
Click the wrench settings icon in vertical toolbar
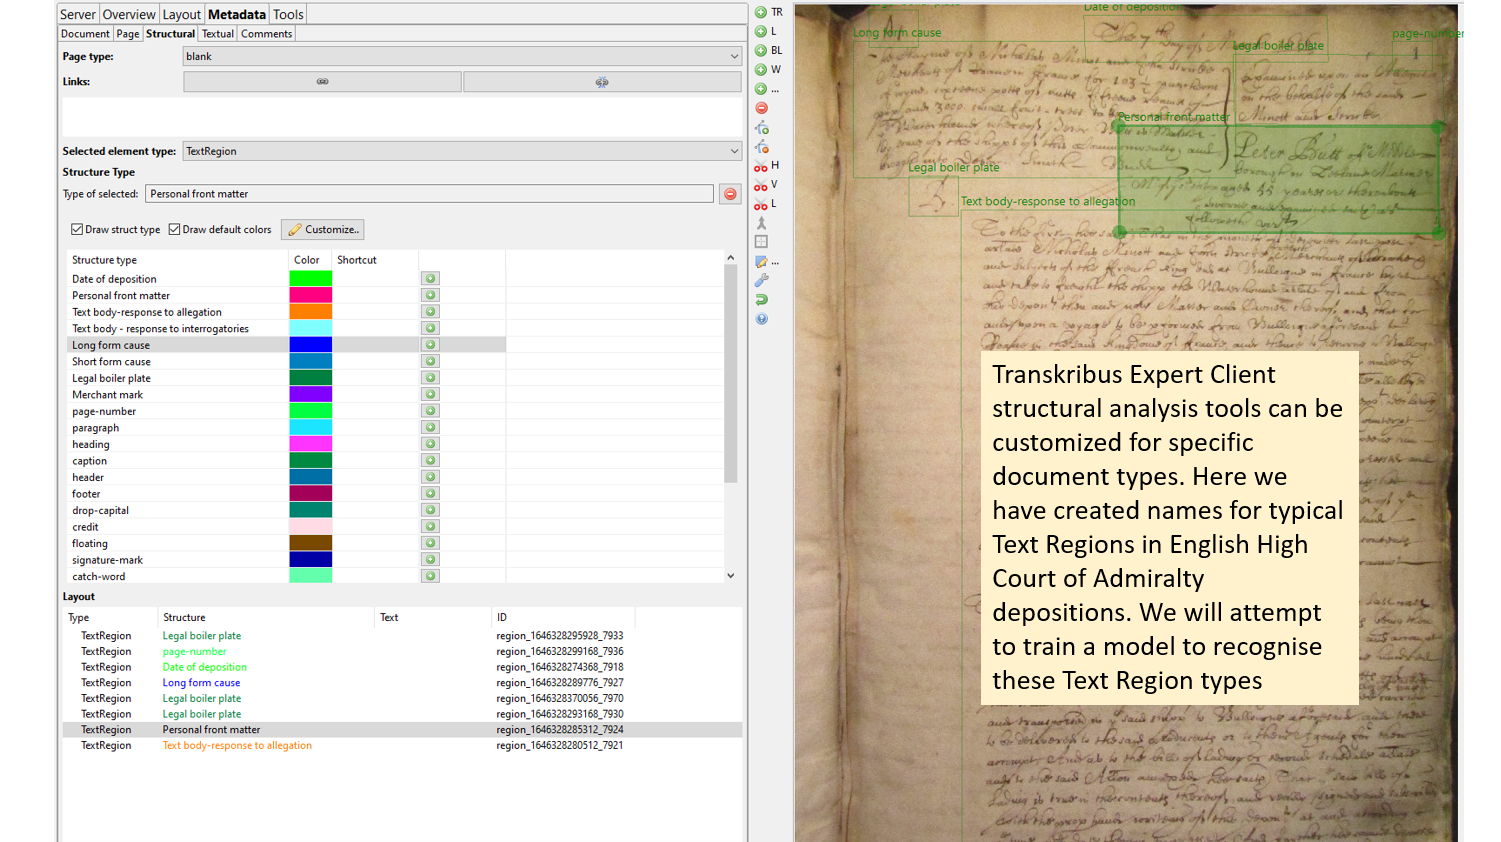(761, 280)
